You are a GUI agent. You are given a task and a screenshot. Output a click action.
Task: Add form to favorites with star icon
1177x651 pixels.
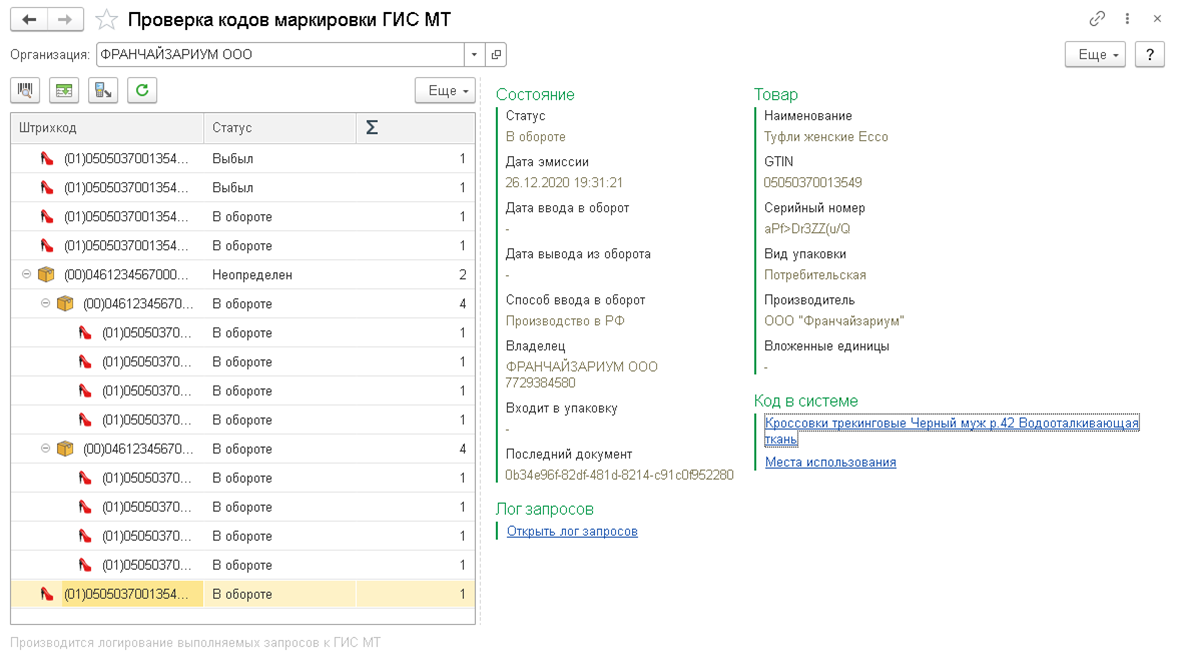pyautogui.click(x=107, y=20)
